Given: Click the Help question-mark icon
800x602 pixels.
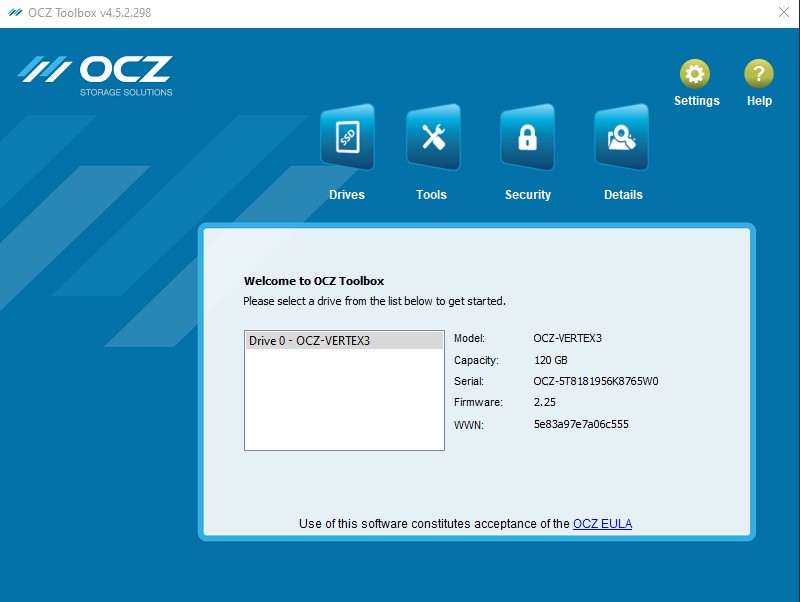Looking at the screenshot, I should click(758, 72).
